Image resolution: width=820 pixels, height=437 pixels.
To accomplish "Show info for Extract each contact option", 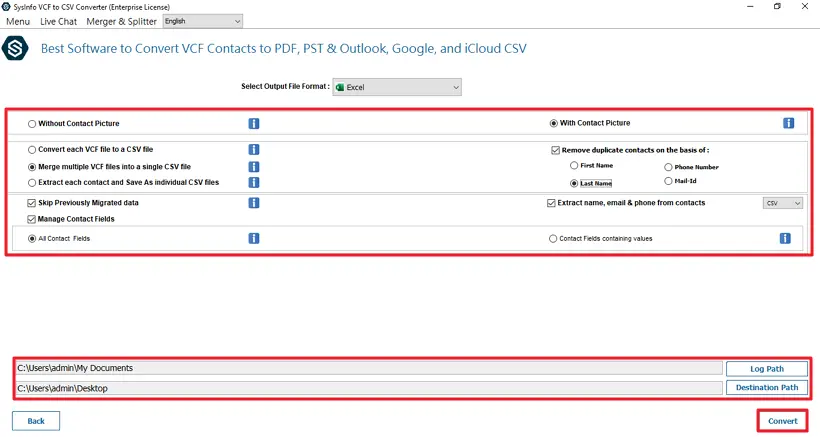I will [254, 182].
